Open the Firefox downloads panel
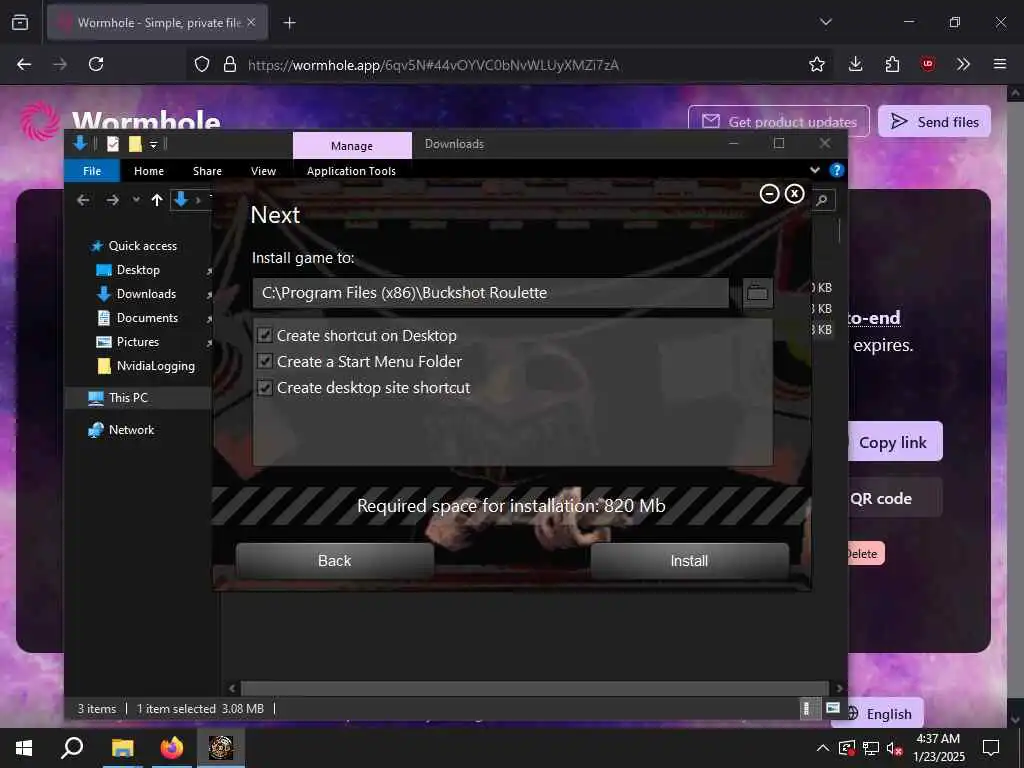 tap(856, 64)
